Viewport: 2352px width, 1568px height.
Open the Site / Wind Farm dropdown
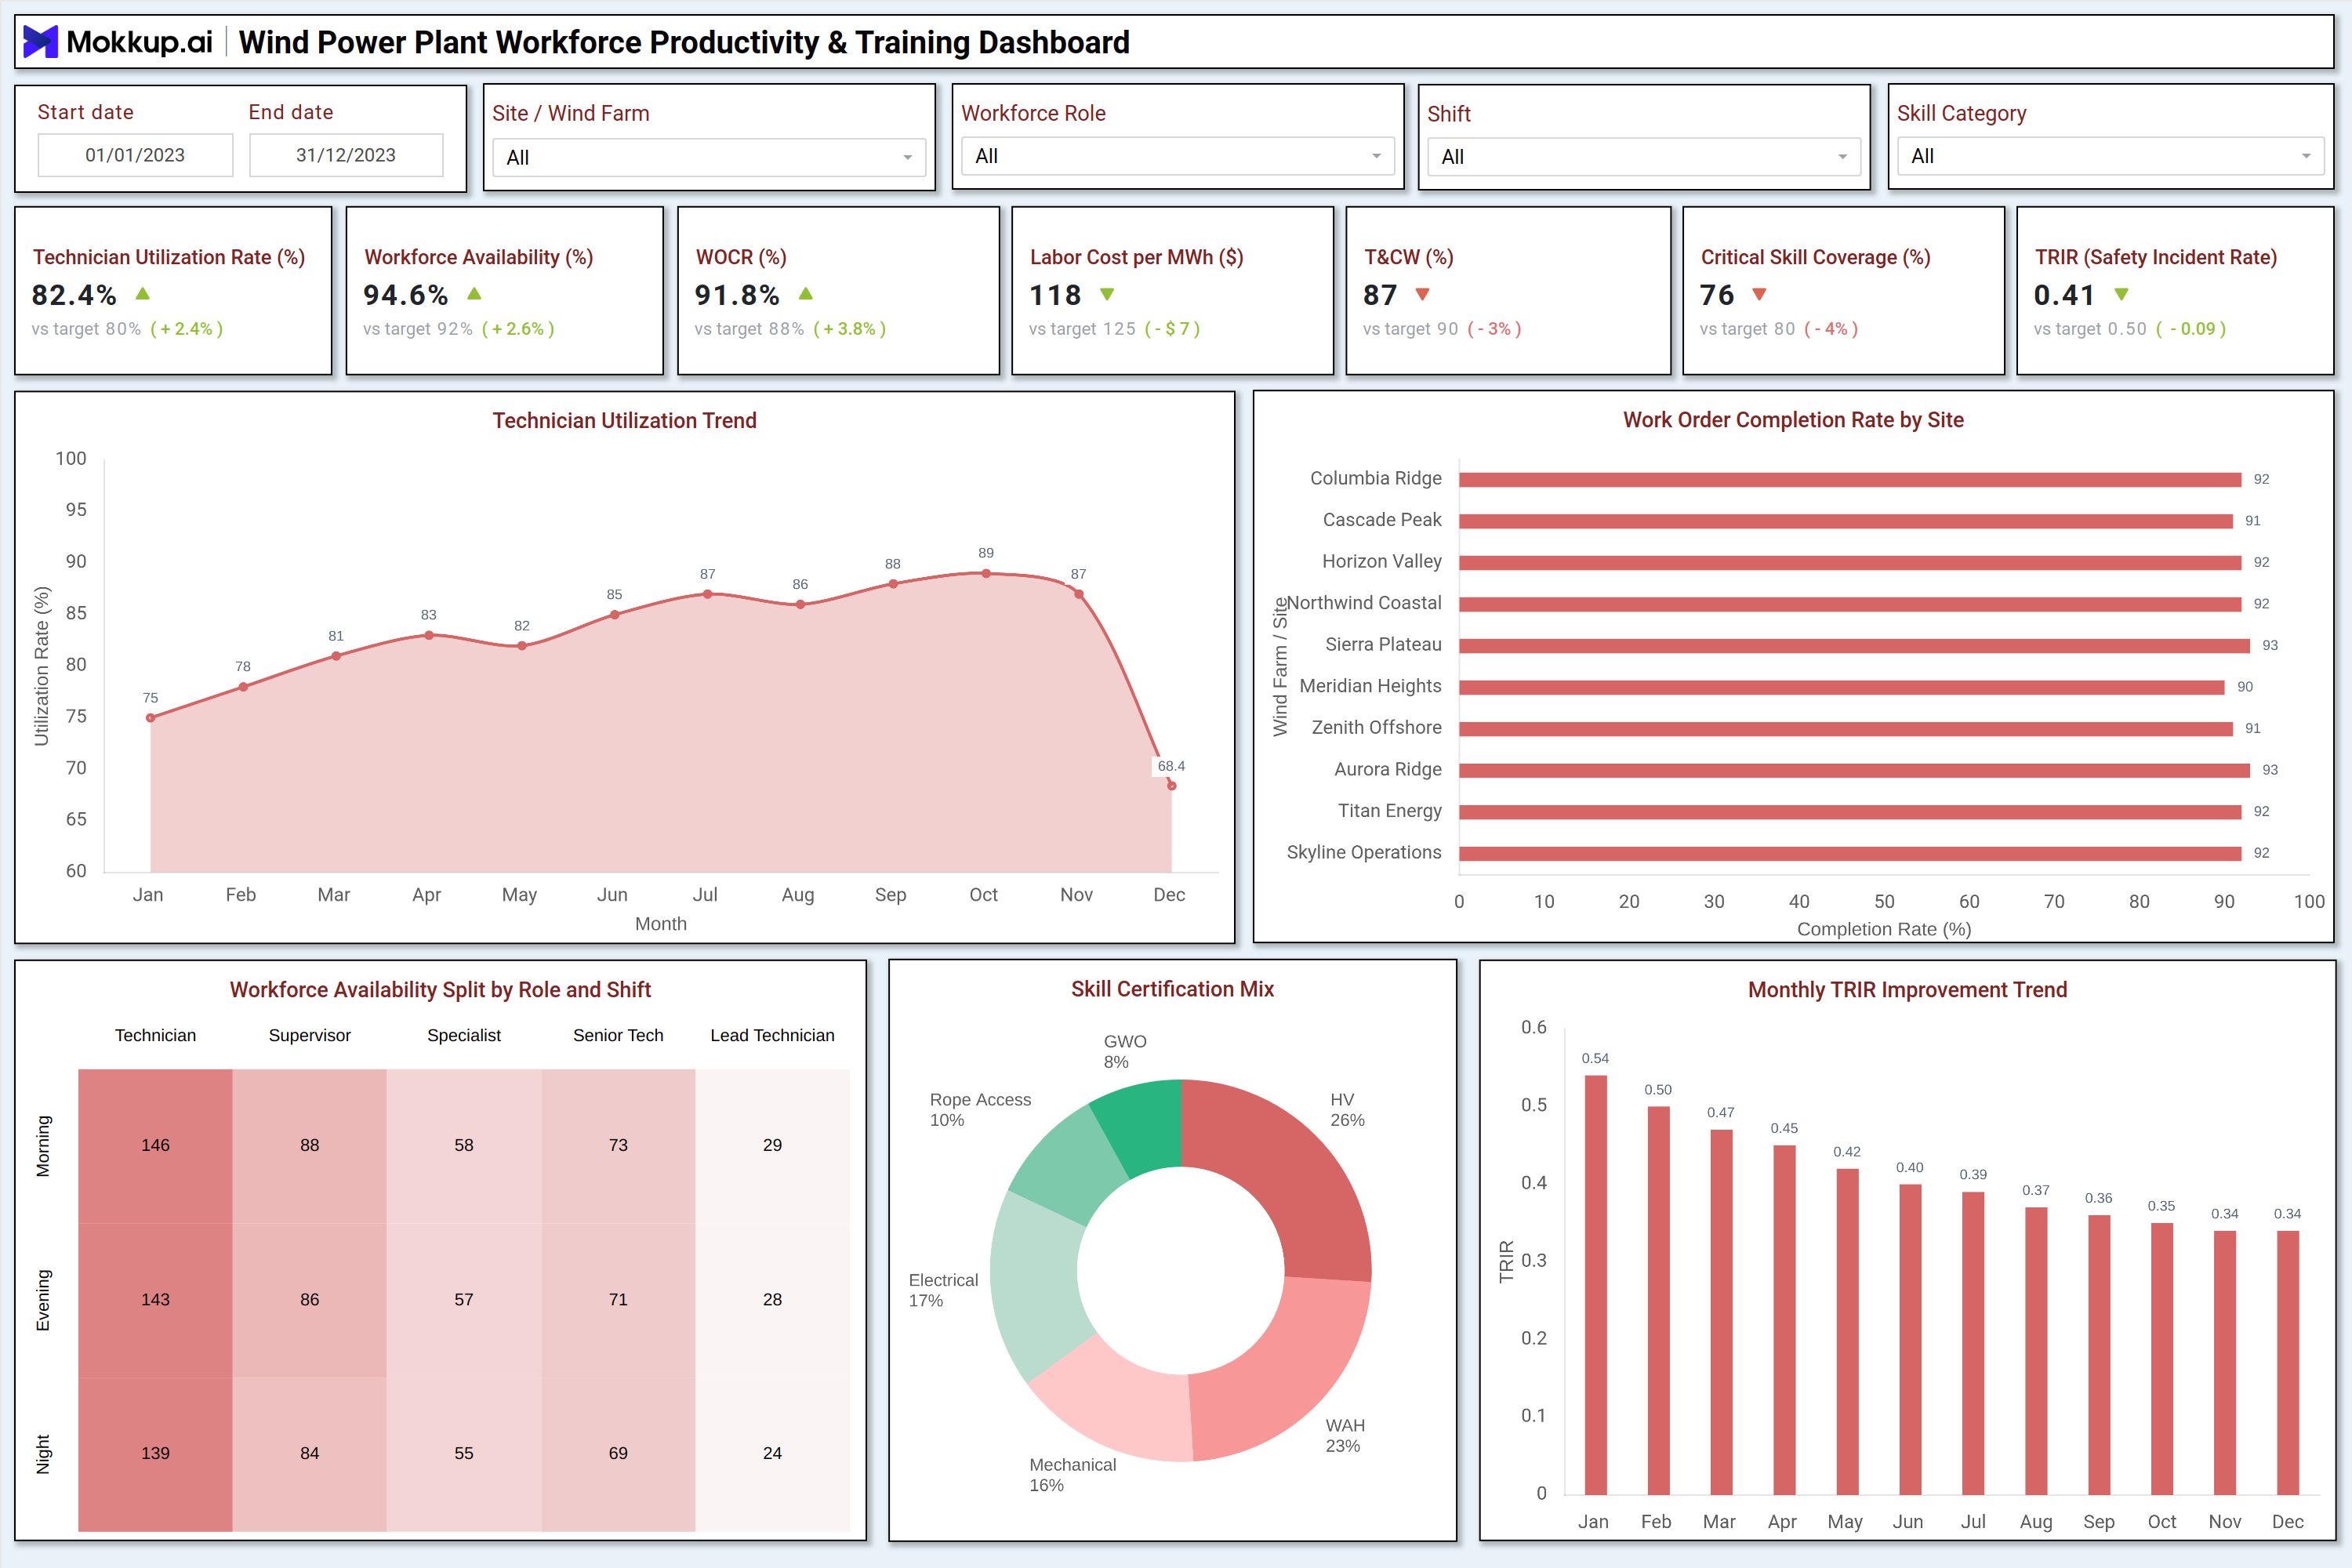click(x=709, y=157)
